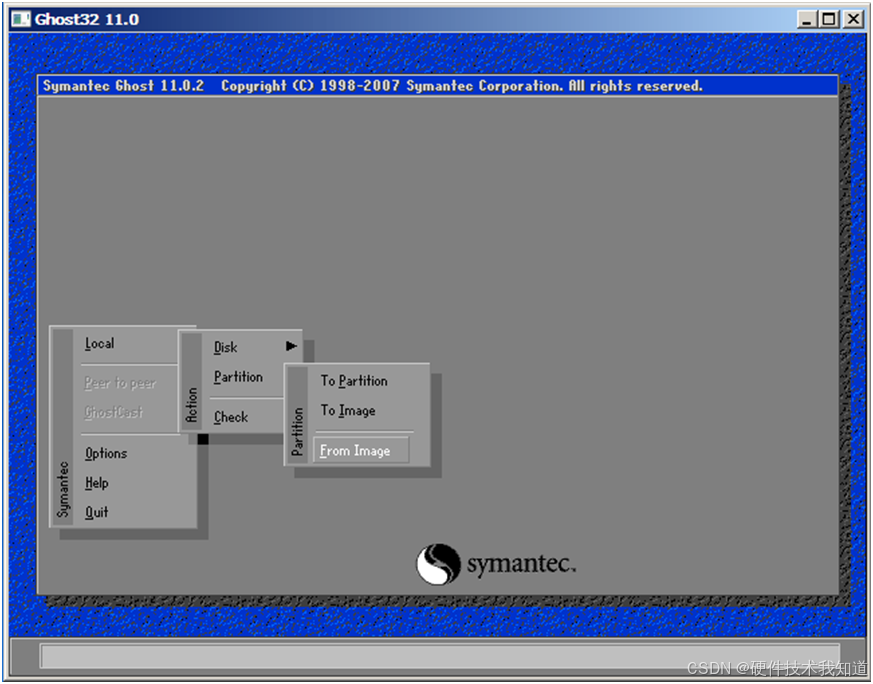Choose To Partition option

(354, 381)
